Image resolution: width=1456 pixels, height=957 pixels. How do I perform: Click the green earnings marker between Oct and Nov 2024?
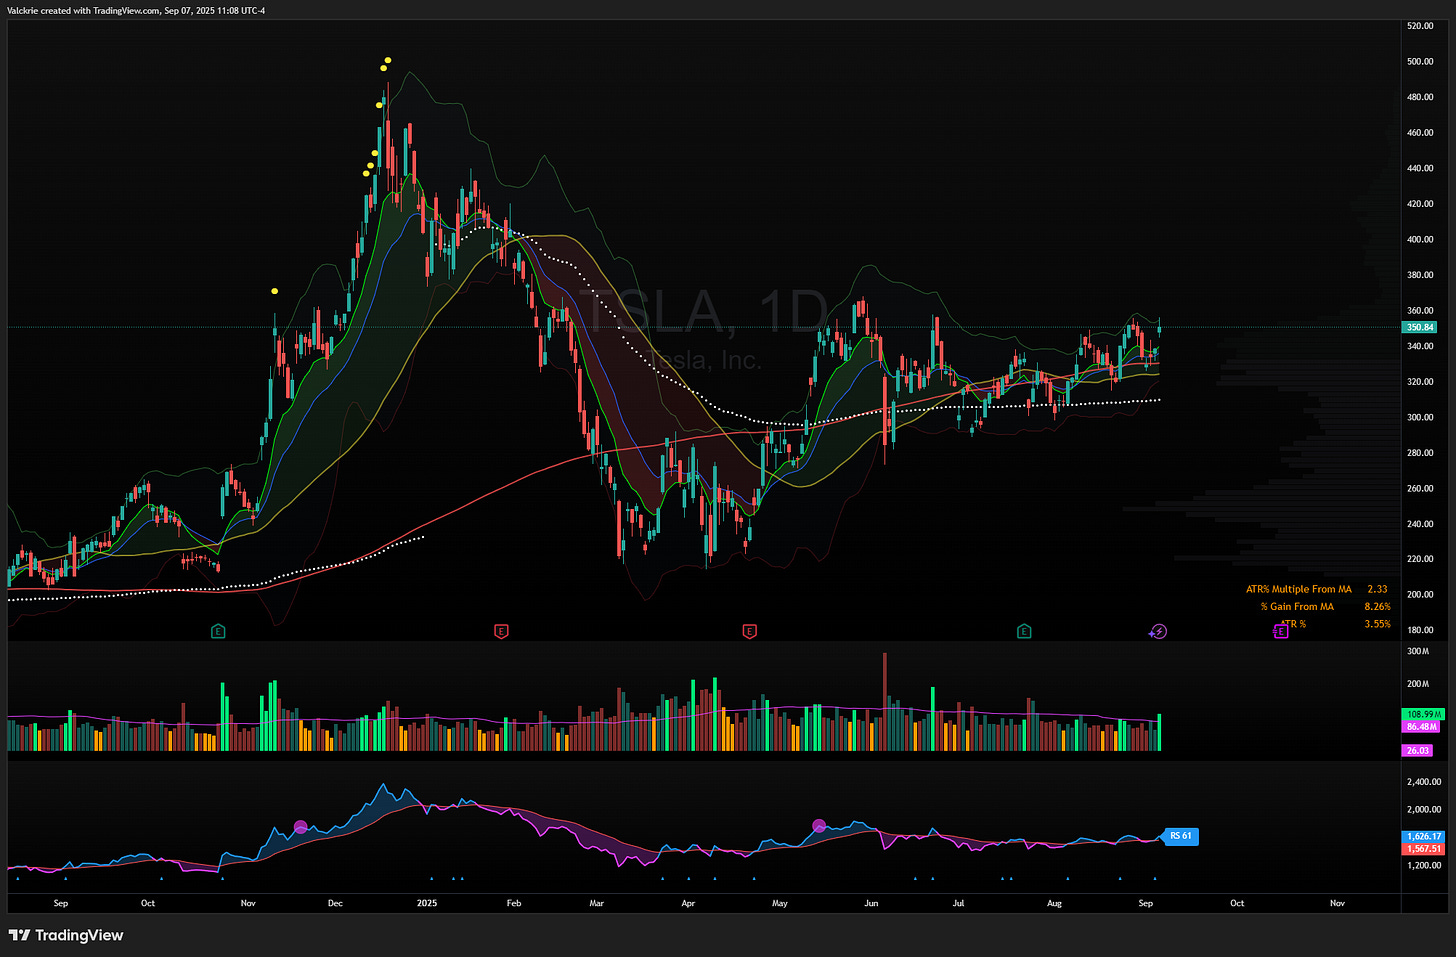pyautogui.click(x=218, y=631)
